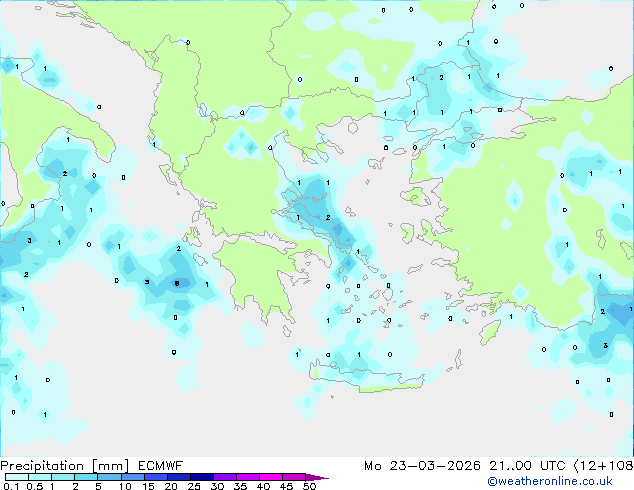Click the 'Precipitation [mm]' title text
The width and height of the screenshot is (634, 490).
click(65, 466)
